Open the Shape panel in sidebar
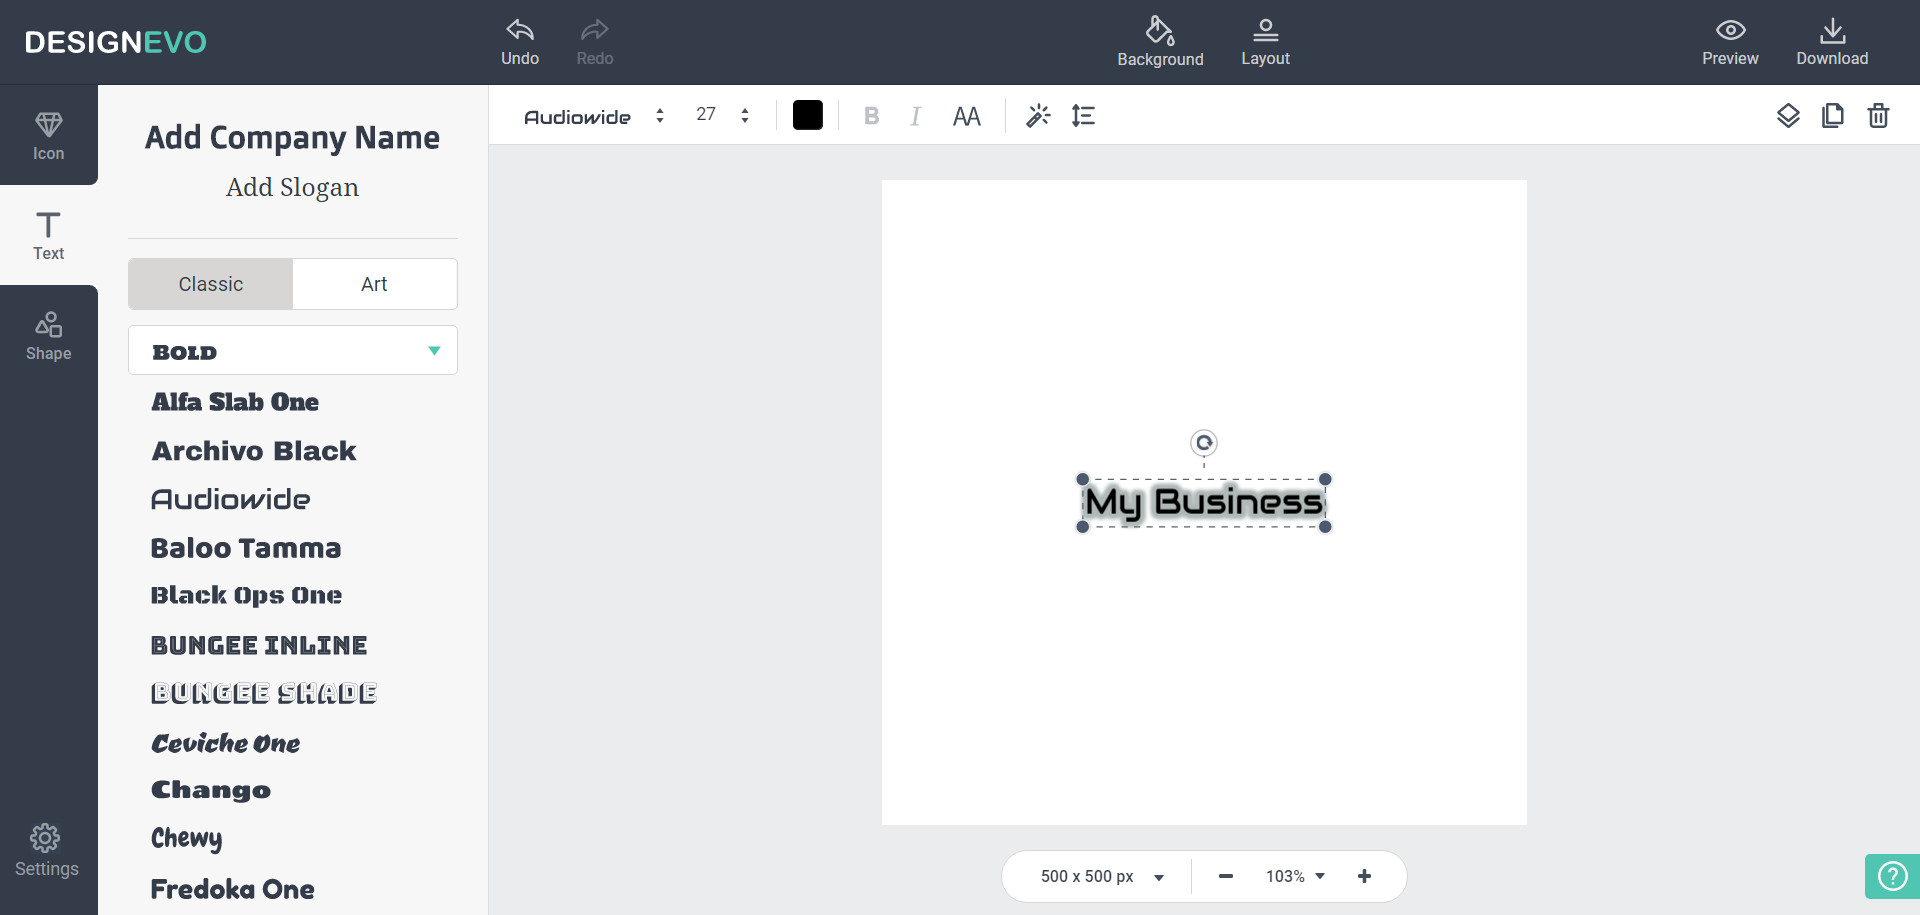1920x915 pixels. [x=49, y=335]
